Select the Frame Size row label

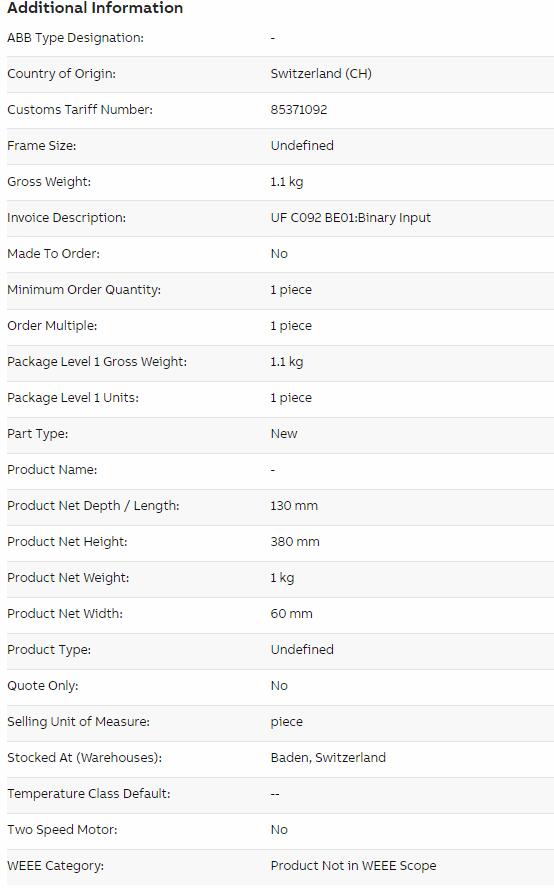pos(41,146)
